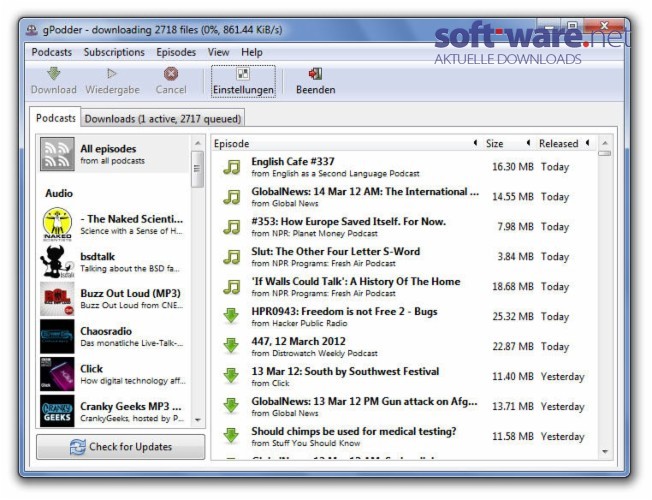
Task: Click the gPodder title bar app icon
Action: [32, 30]
